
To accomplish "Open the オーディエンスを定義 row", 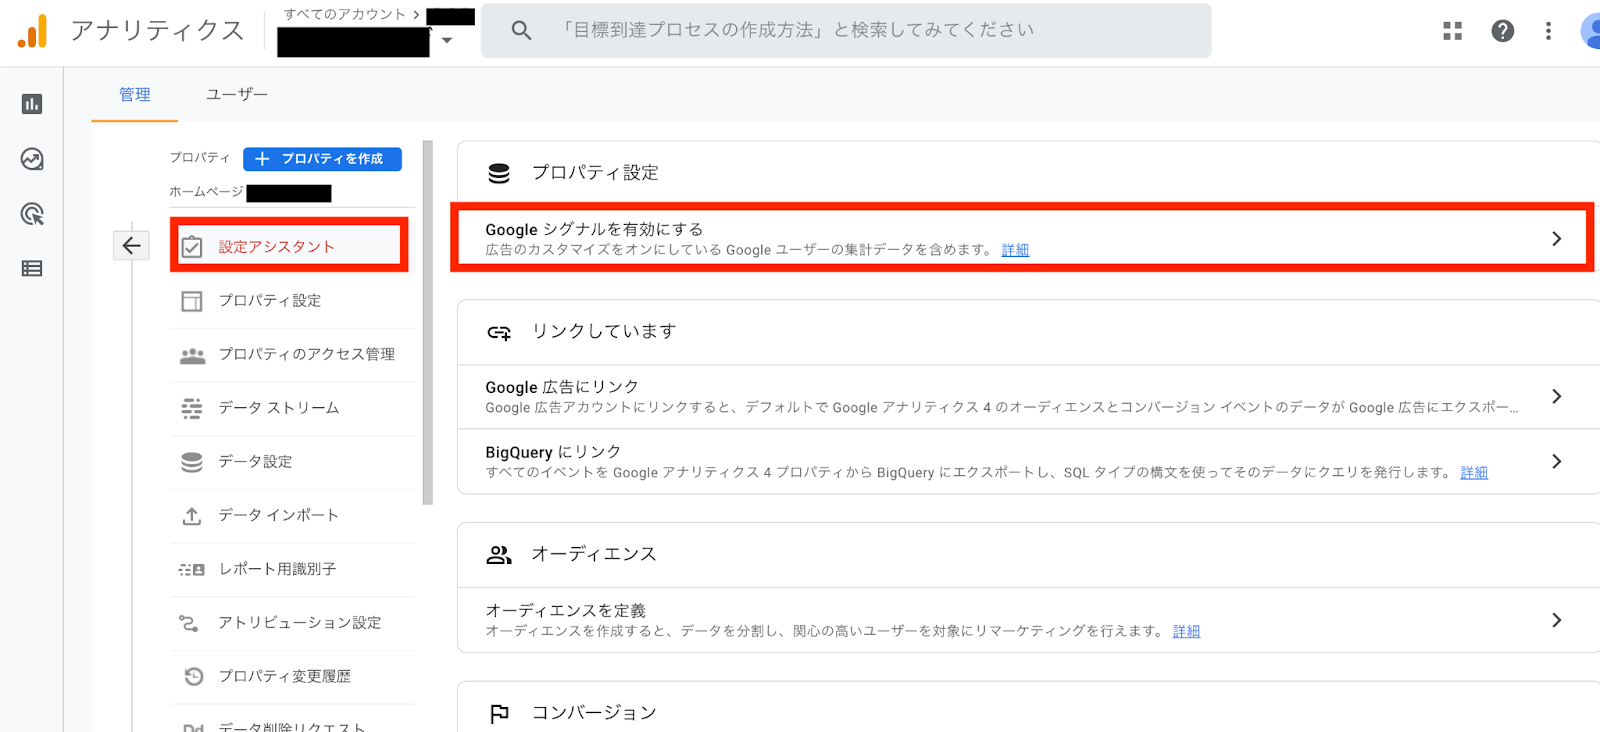I will pyautogui.click(x=1028, y=620).
